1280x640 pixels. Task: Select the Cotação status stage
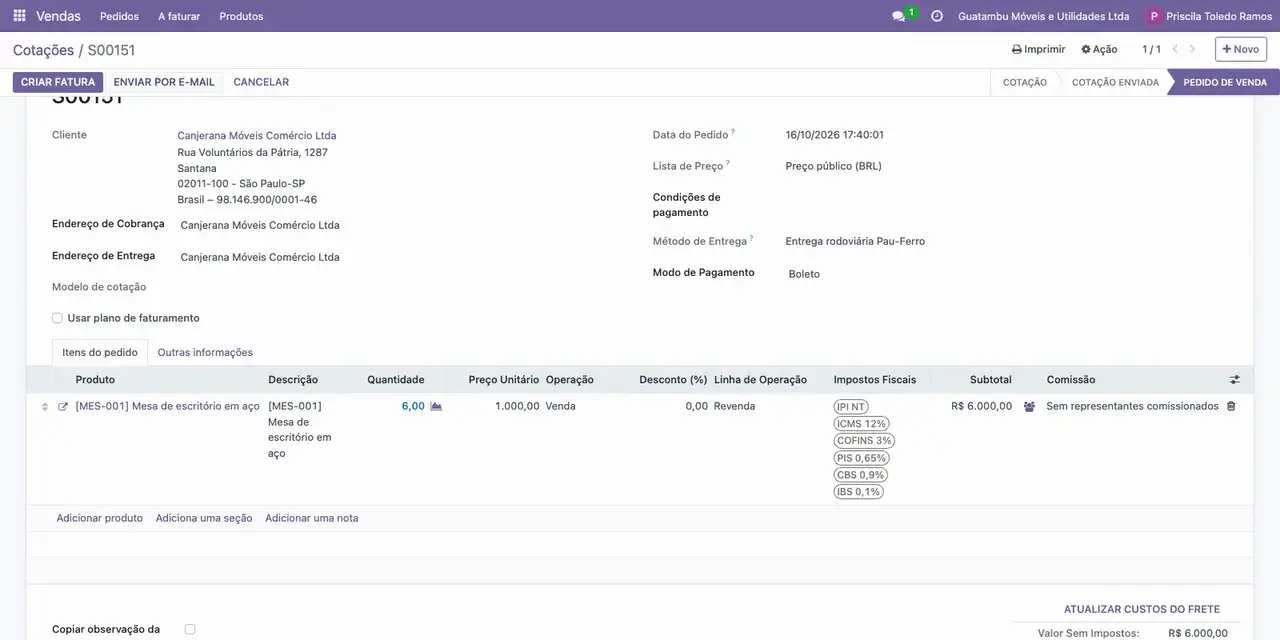tap(1025, 82)
